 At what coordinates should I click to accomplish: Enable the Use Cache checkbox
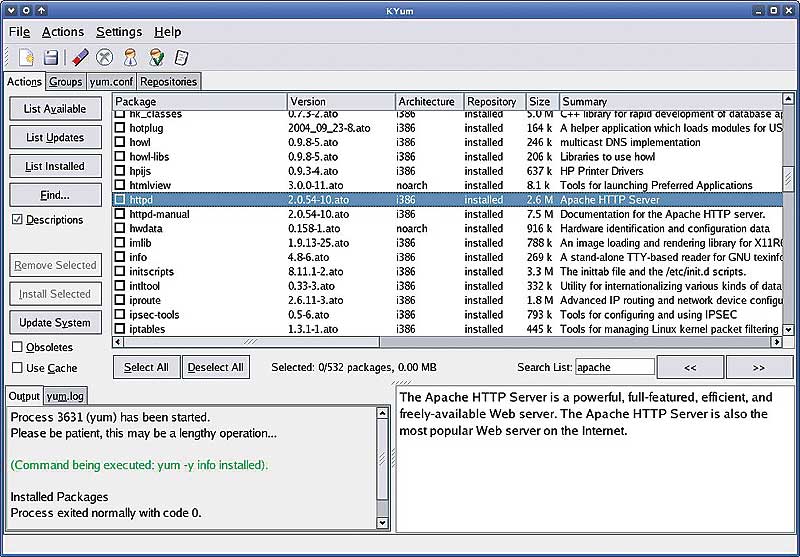(17, 368)
